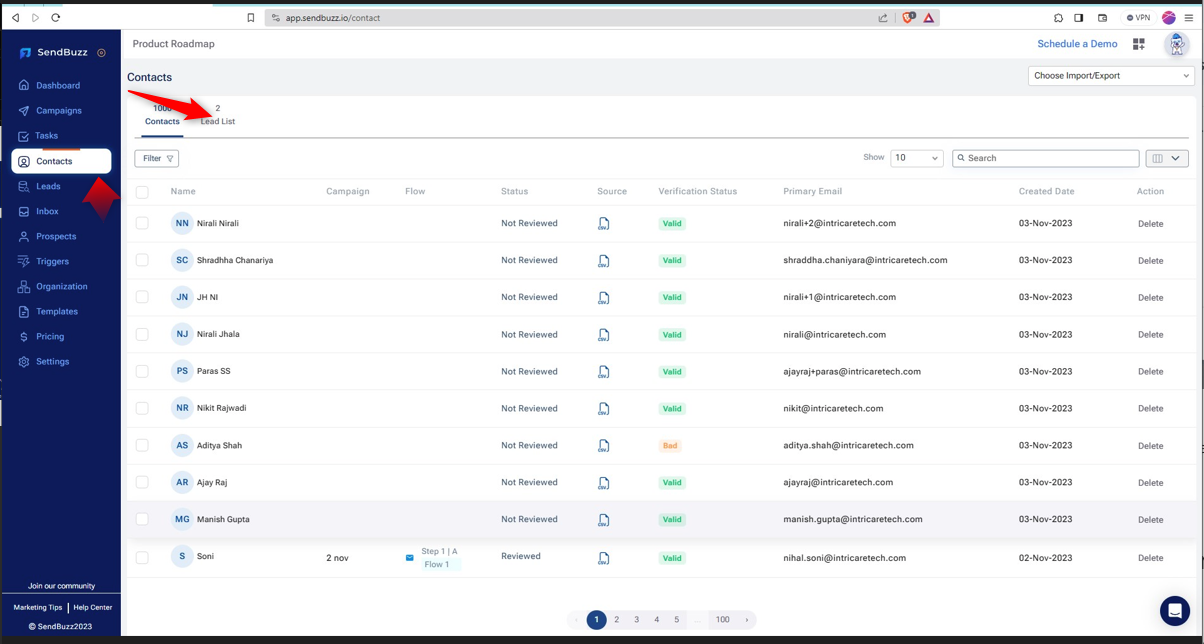
Task: Click CSV source icon for Aditya Shah
Action: (604, 446)
